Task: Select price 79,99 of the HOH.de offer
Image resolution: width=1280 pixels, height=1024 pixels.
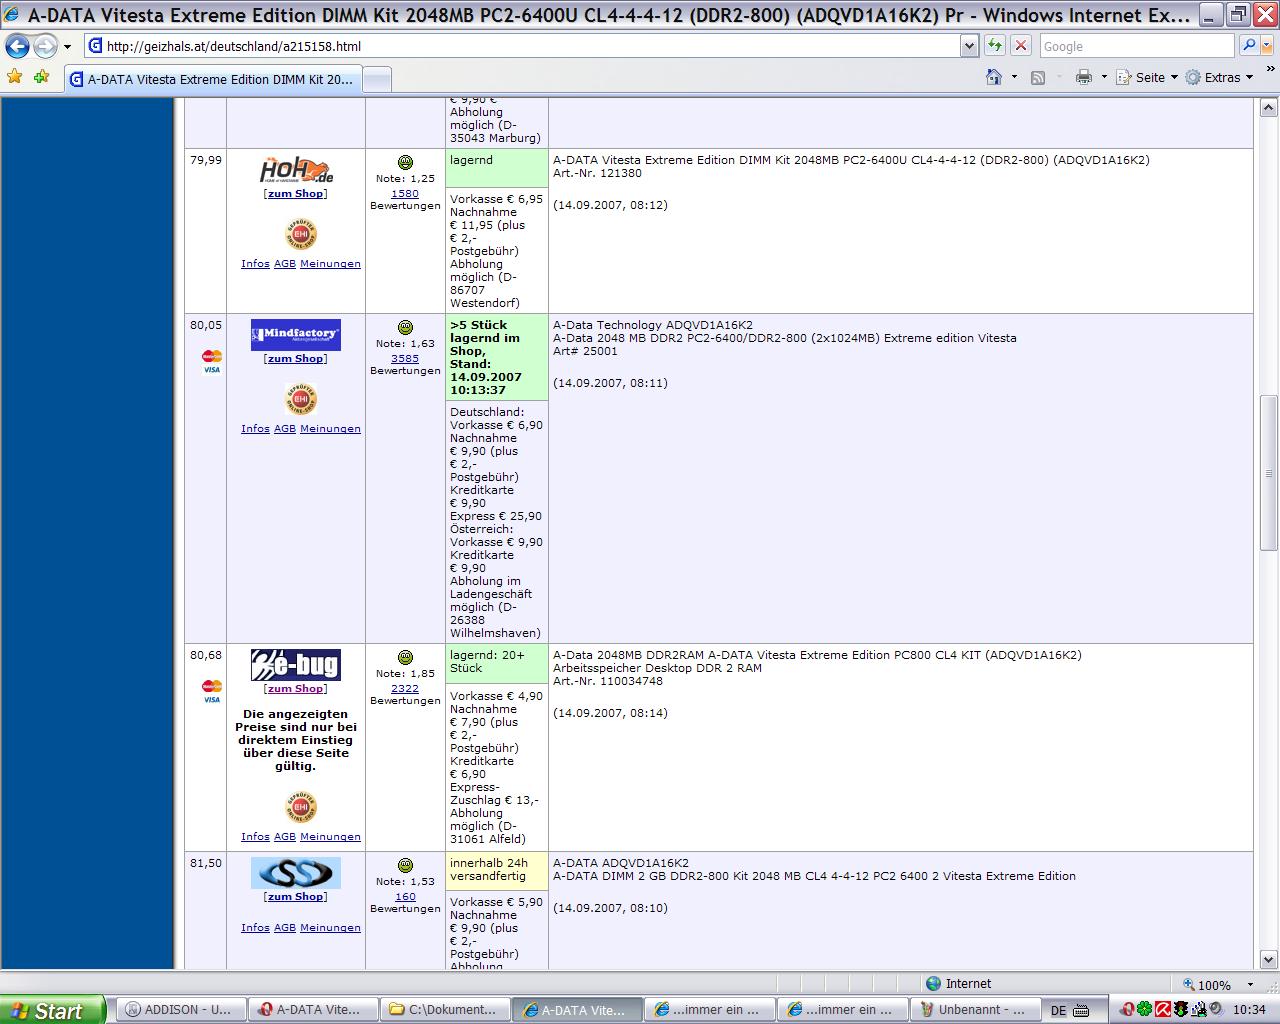Action: pos(206,160)
